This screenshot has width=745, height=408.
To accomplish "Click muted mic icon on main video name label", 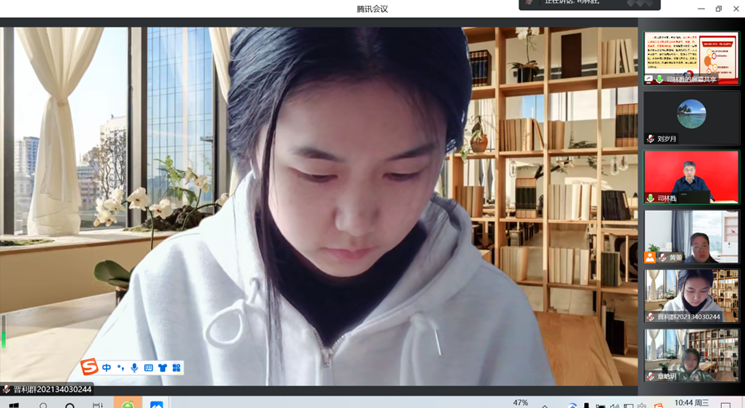I will coord(6,389).
